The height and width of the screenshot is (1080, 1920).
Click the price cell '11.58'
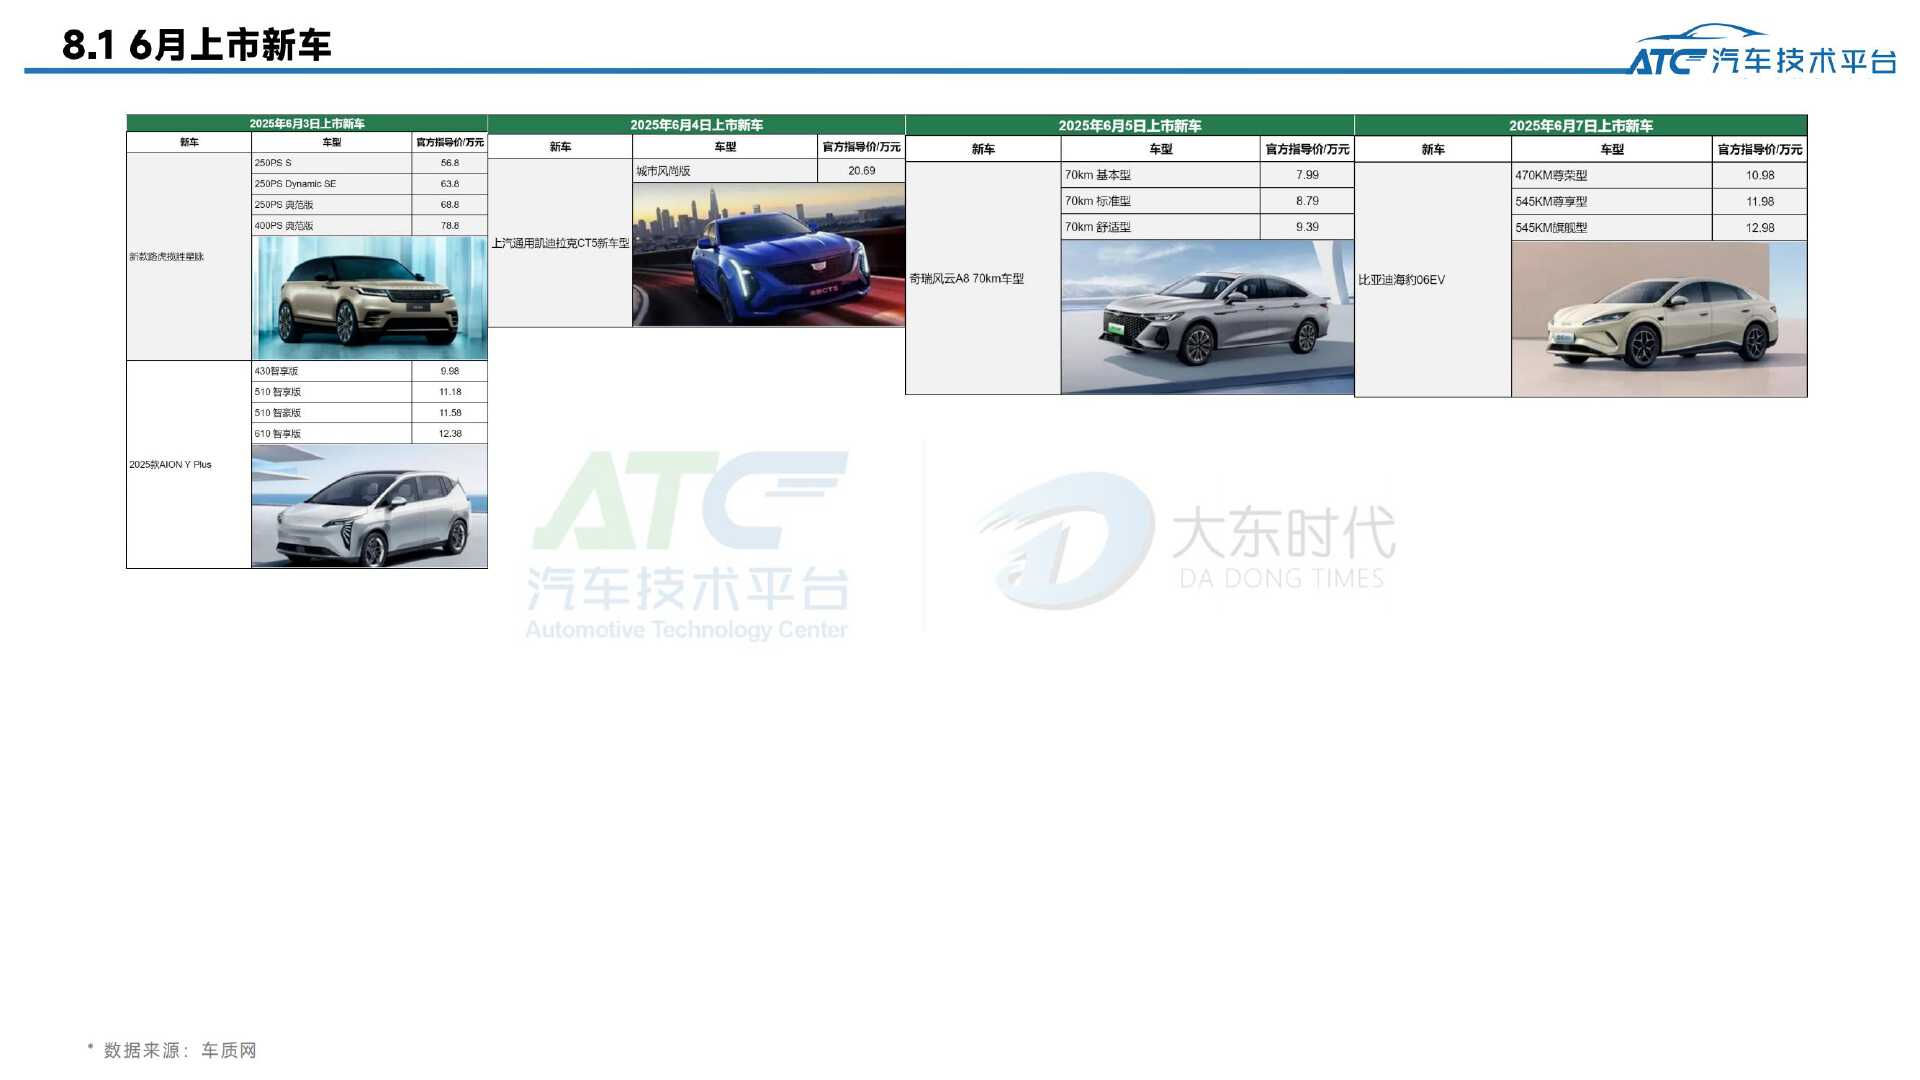tap(450, 413)
